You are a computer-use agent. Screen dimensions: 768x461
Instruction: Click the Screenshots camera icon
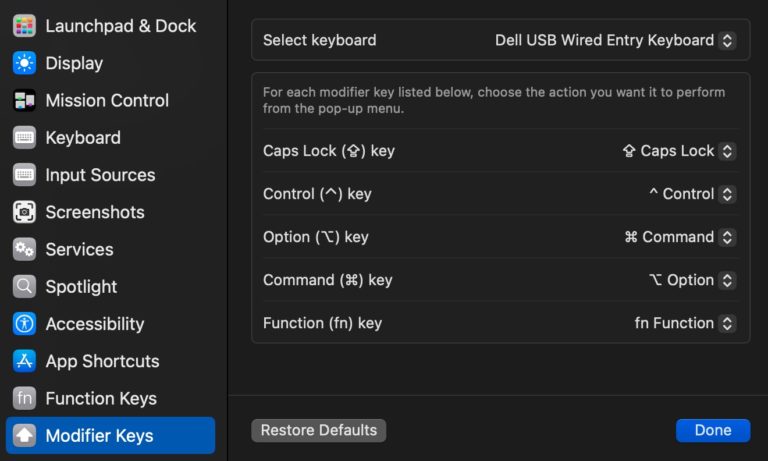click(x=24, y=212)
